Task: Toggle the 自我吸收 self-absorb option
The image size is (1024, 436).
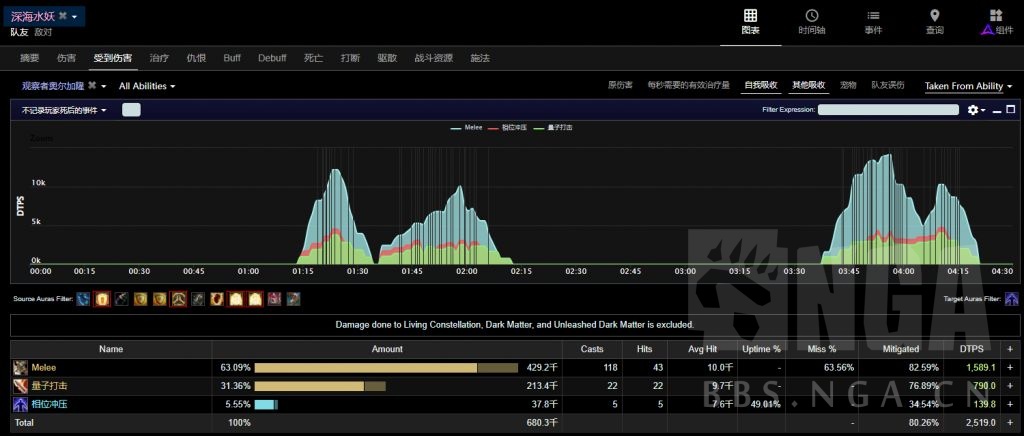Action: click(760, 86)
